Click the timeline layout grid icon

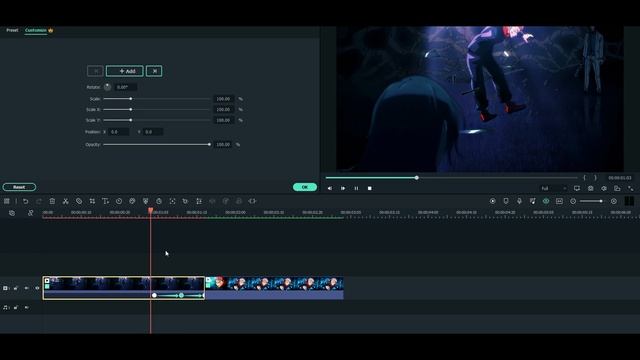point(7,201)
